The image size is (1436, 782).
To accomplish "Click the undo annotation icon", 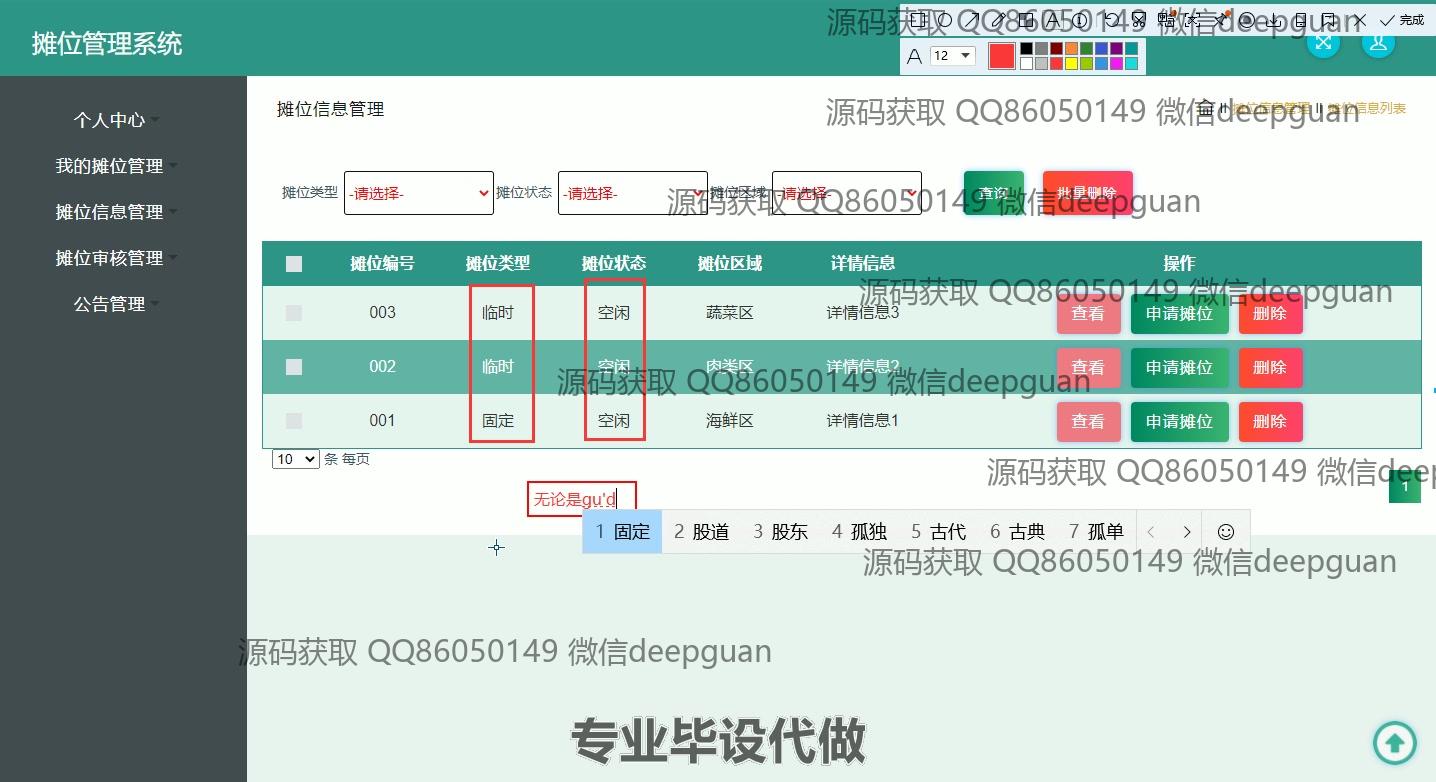I will tap(1111, 20).
